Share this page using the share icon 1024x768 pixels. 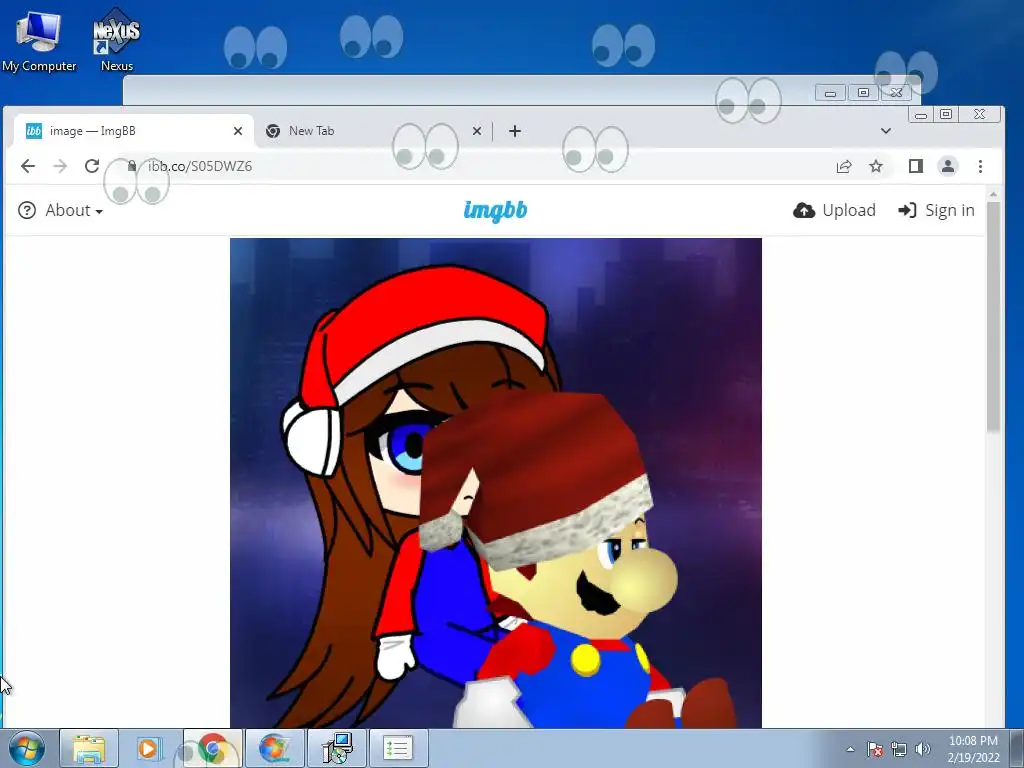tap(844, 167)
